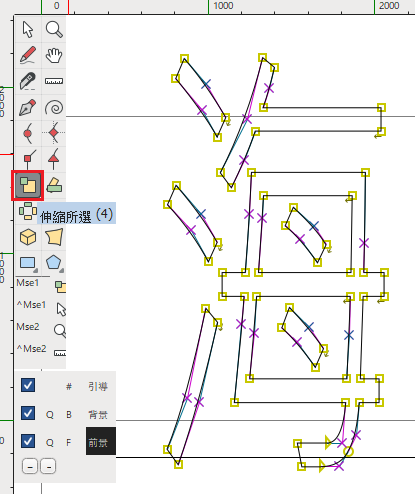This screenshot has height=494, width=415.
Task: Click the on-curve point atop the top-left stroke
Action: (x=184, y=59)
